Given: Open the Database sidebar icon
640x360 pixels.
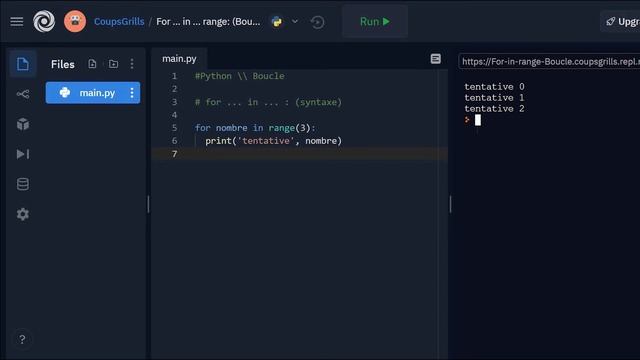Looking at the screenshot, I should 23,184.
